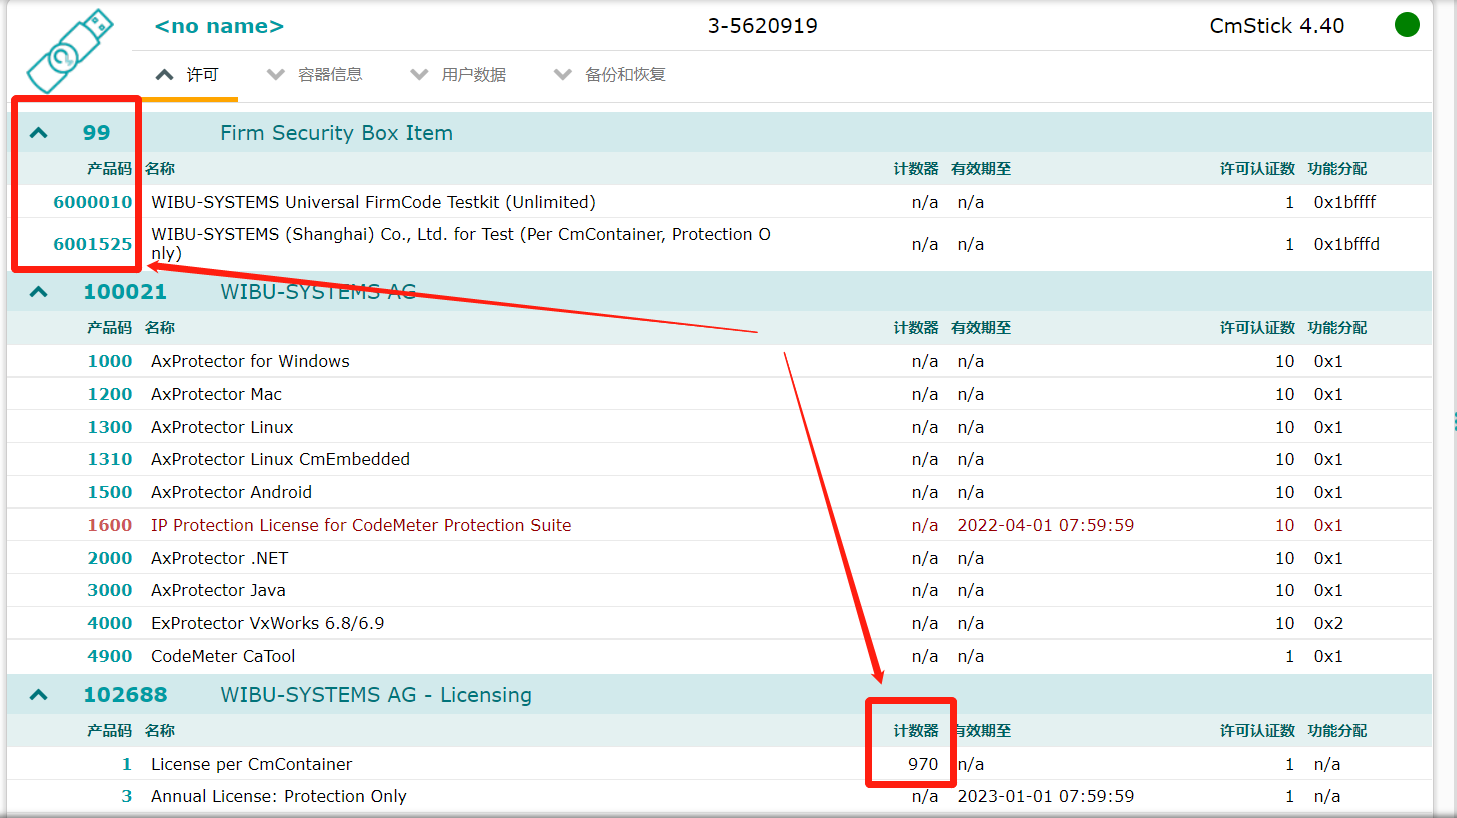
Task: Collapse the 102688 Licensing section chevron
Action: click(x=38, y=695)
